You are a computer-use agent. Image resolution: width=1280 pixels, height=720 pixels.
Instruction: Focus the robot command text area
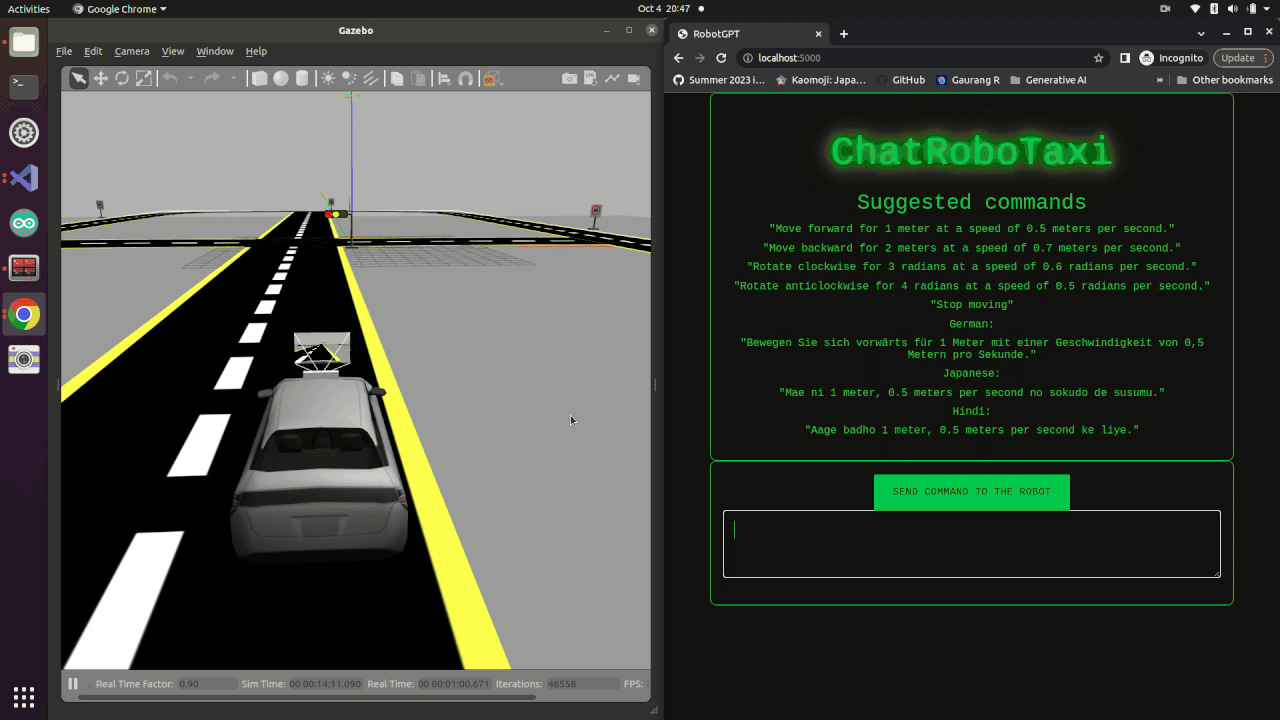point(972,544)
